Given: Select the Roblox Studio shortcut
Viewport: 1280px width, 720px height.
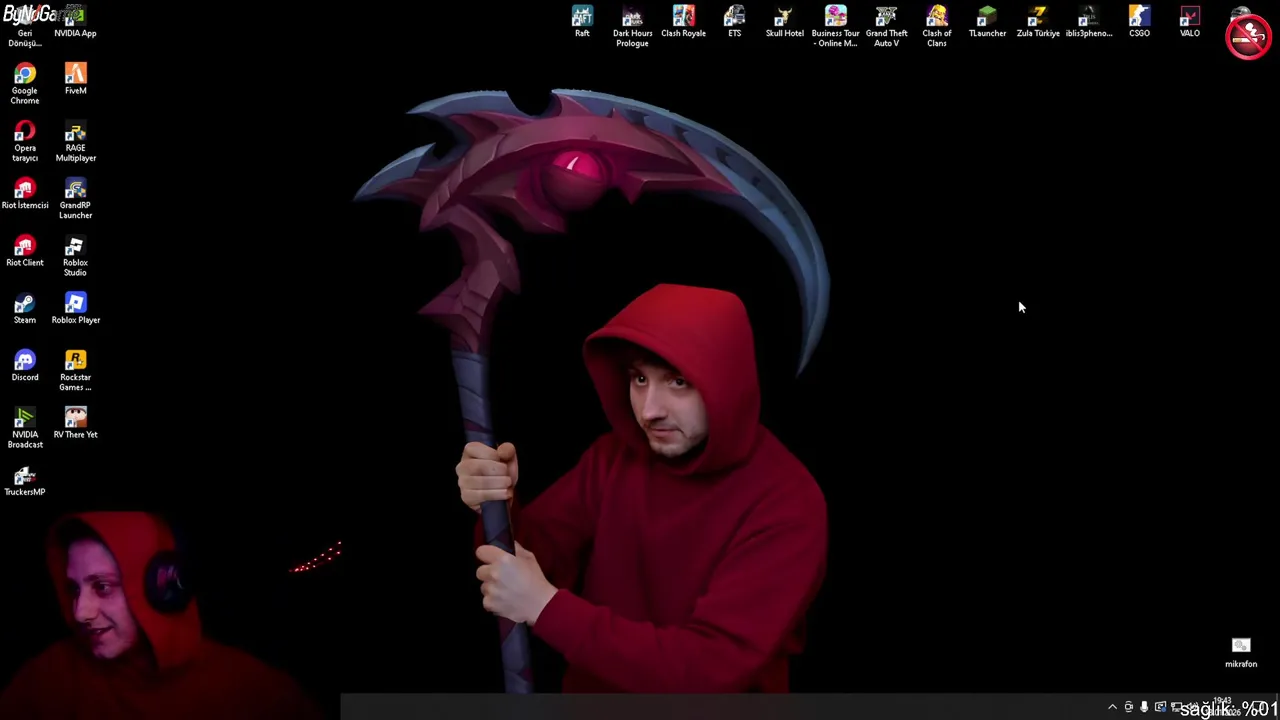Looking at the screenshot, I should 75,255.
